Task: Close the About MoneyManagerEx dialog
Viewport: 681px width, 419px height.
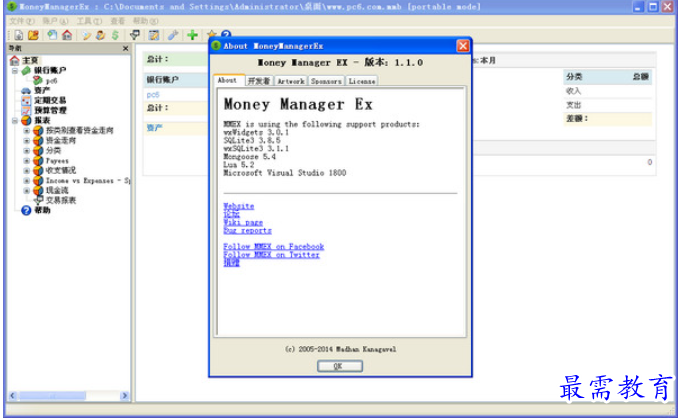Action: click(x=463, y=46)
